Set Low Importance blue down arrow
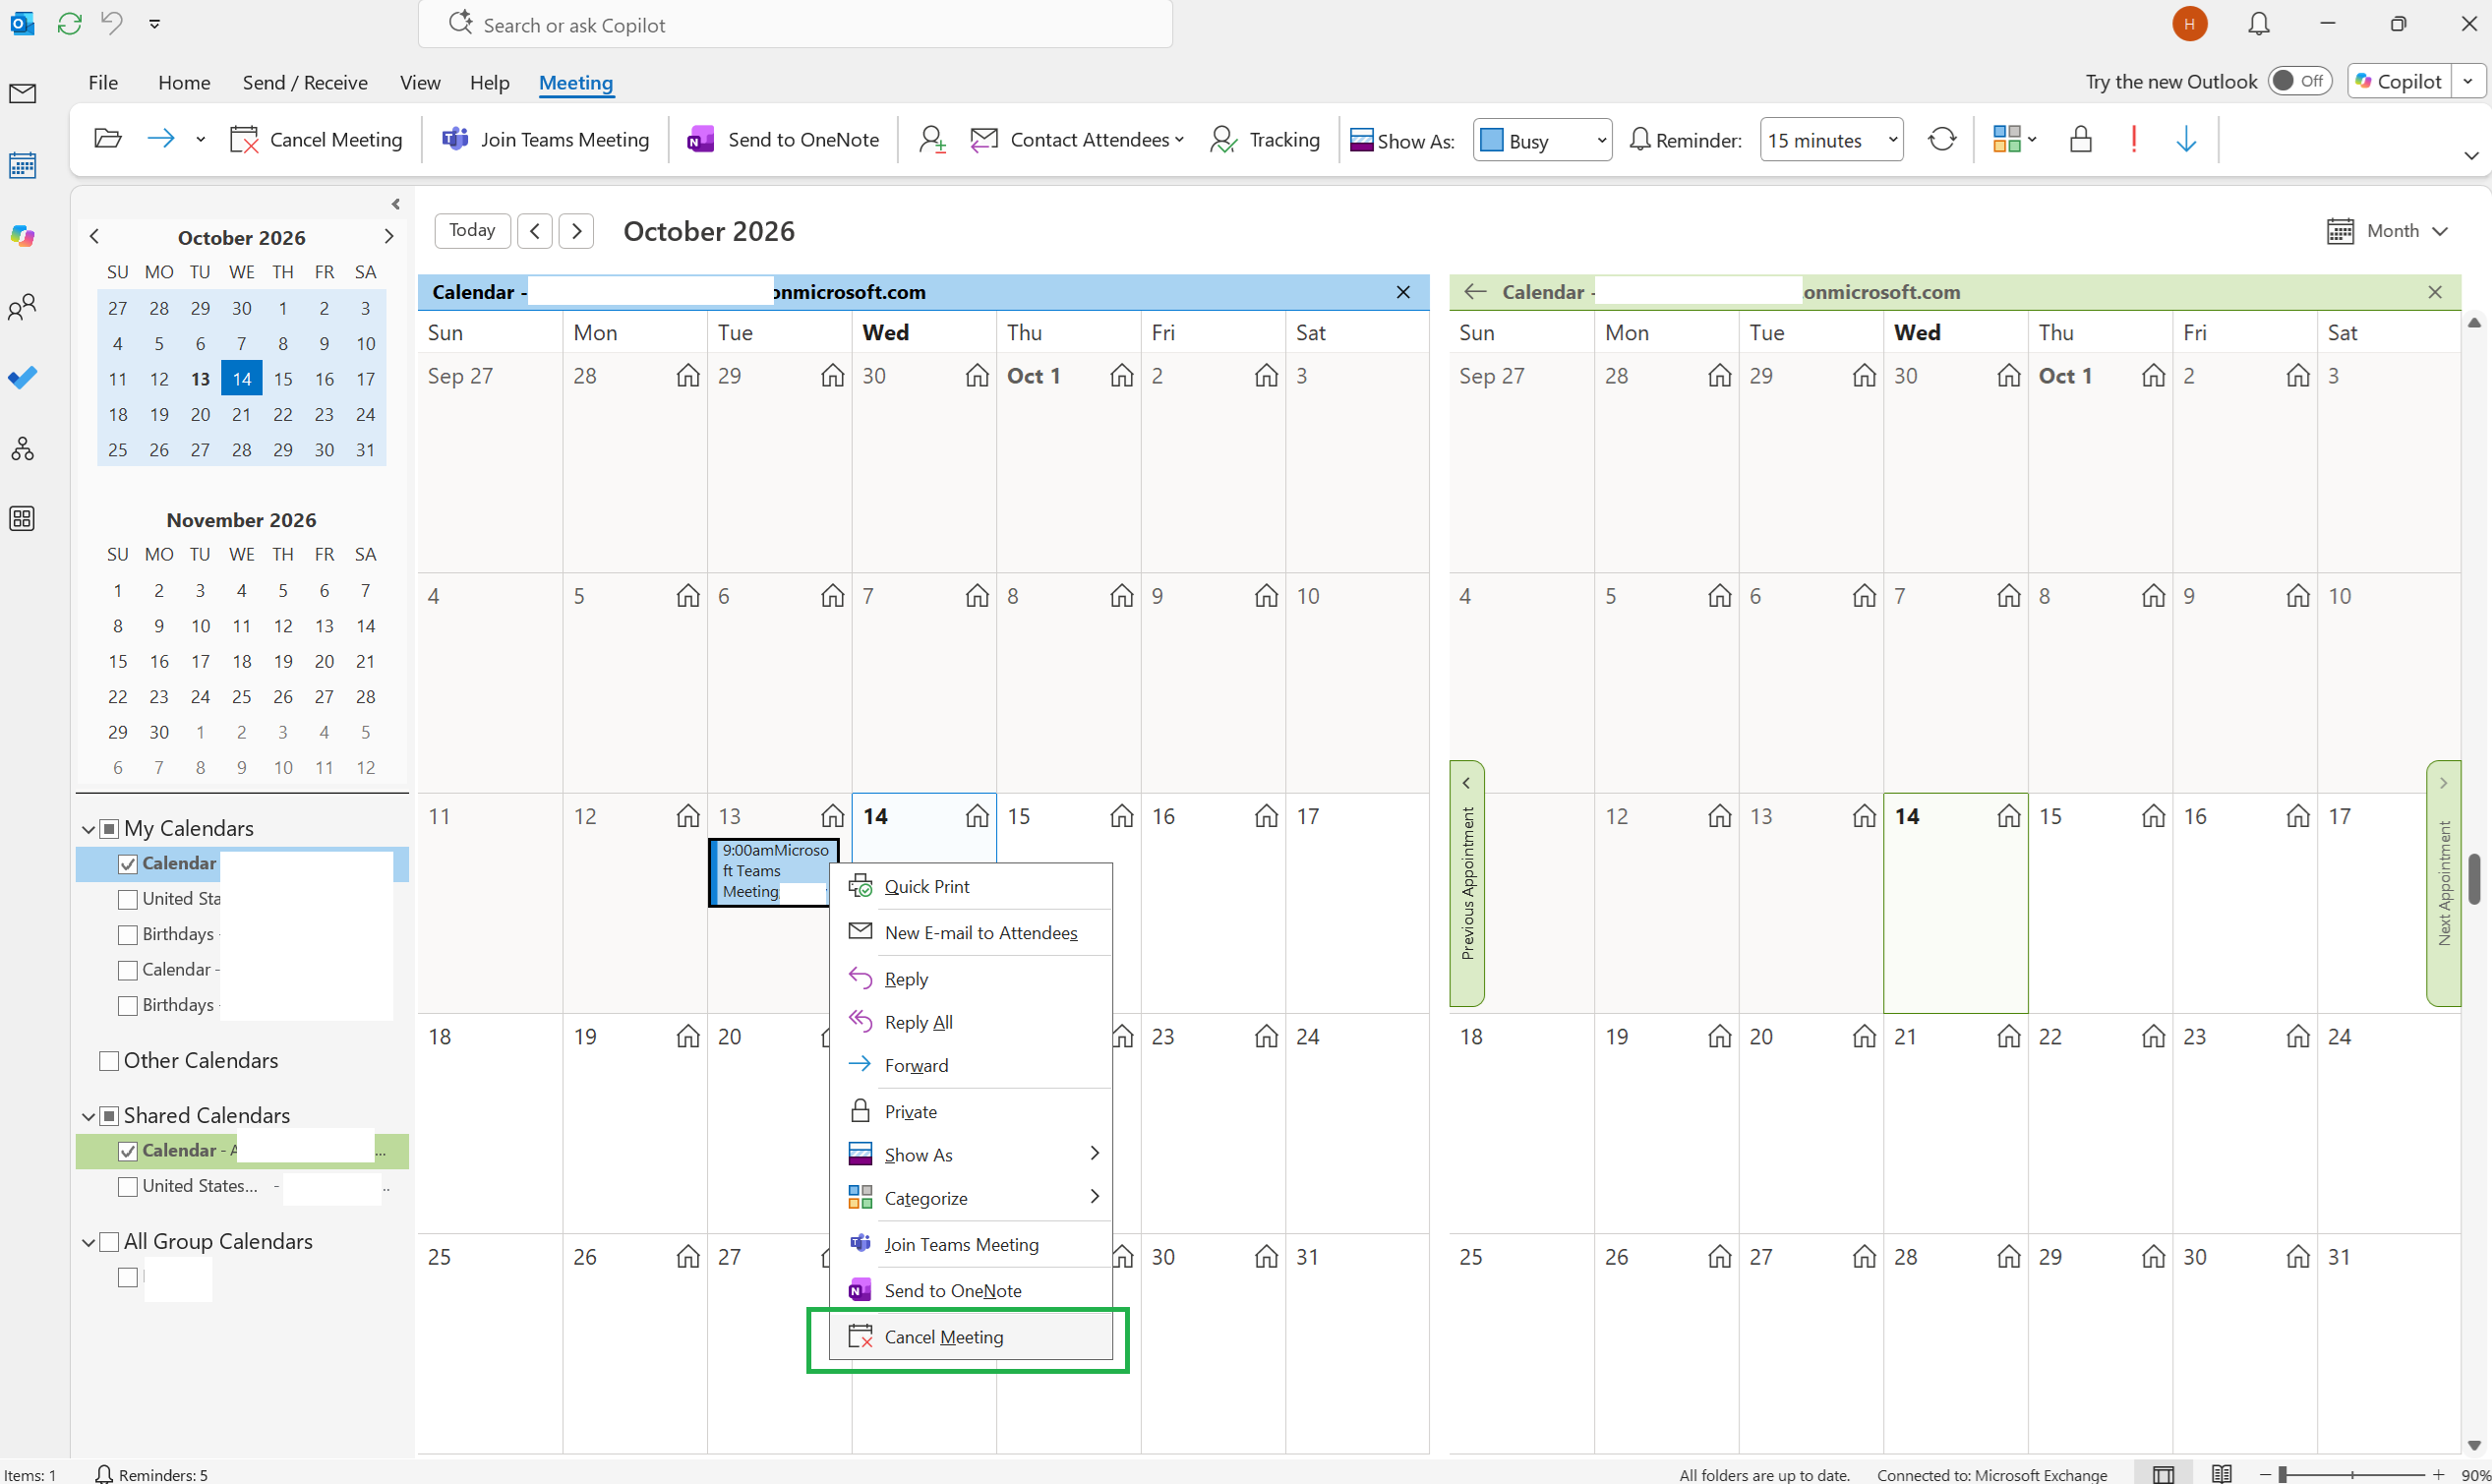This screenshot has height=1484, width=2492. 2186,139
